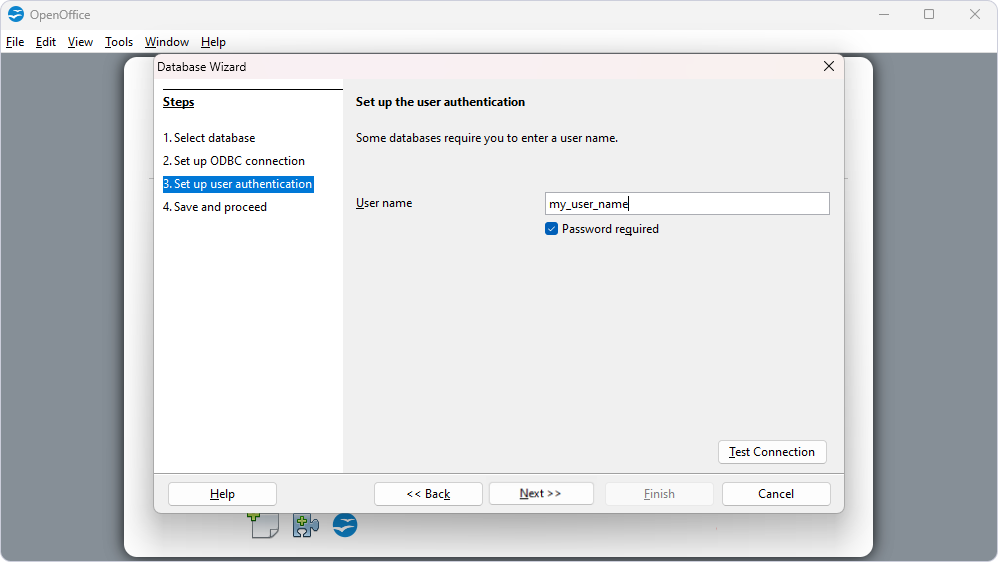Screen dimensions: 998x562
Task: Click the round OpenOffice bird icon below wizard
Action: tap(345, 525)
